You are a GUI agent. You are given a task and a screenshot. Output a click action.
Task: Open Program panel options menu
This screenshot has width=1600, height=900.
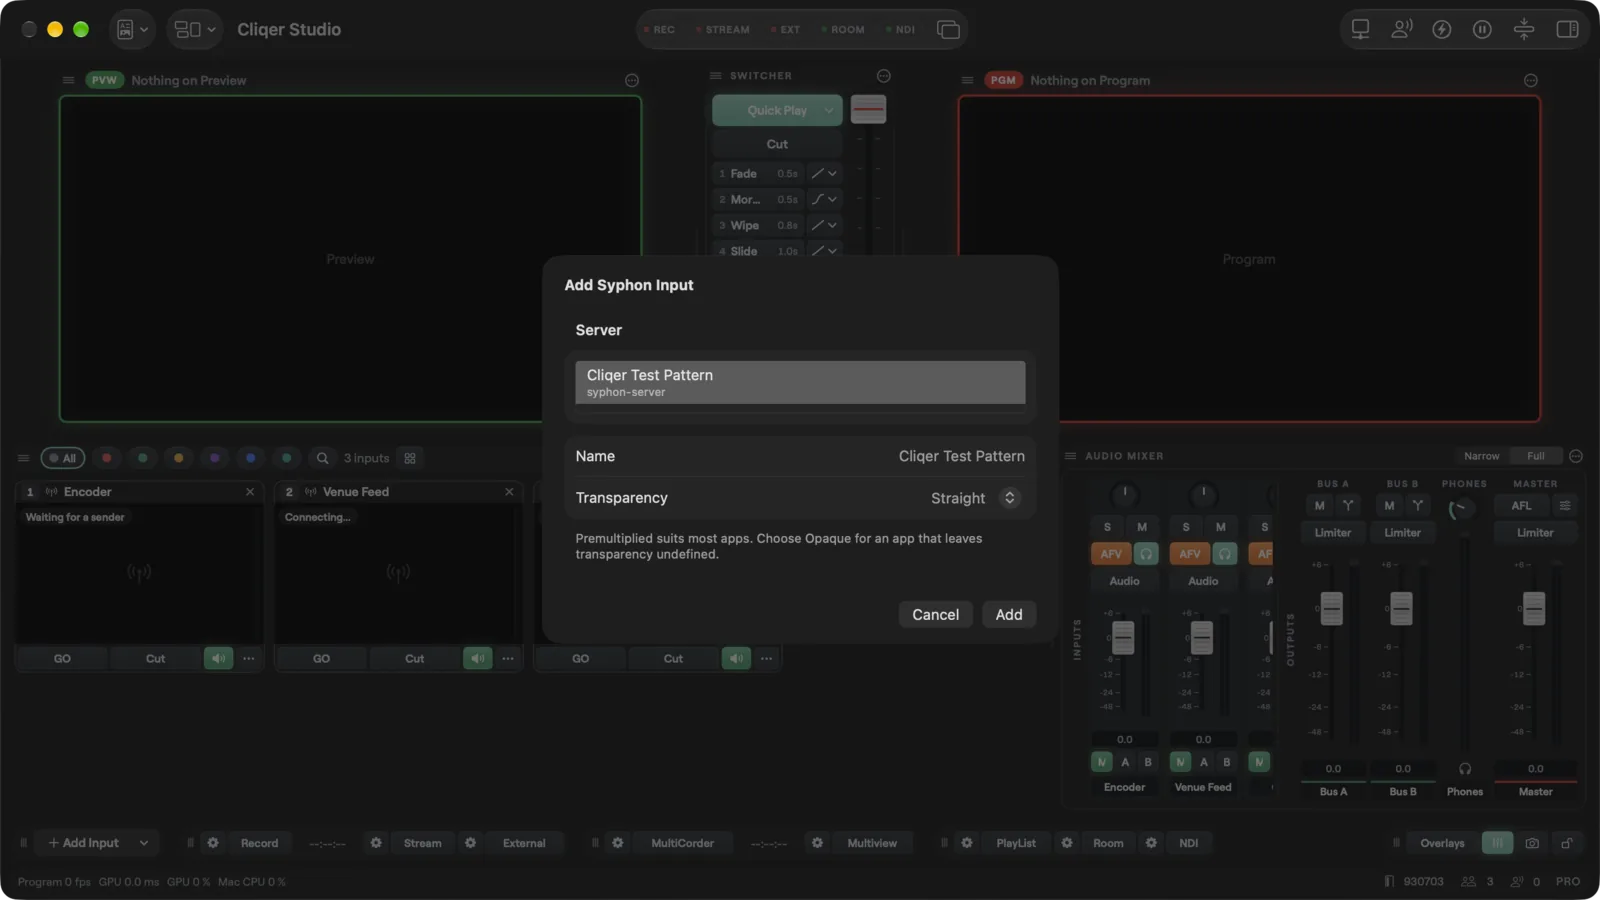(x=1531, y=80)
